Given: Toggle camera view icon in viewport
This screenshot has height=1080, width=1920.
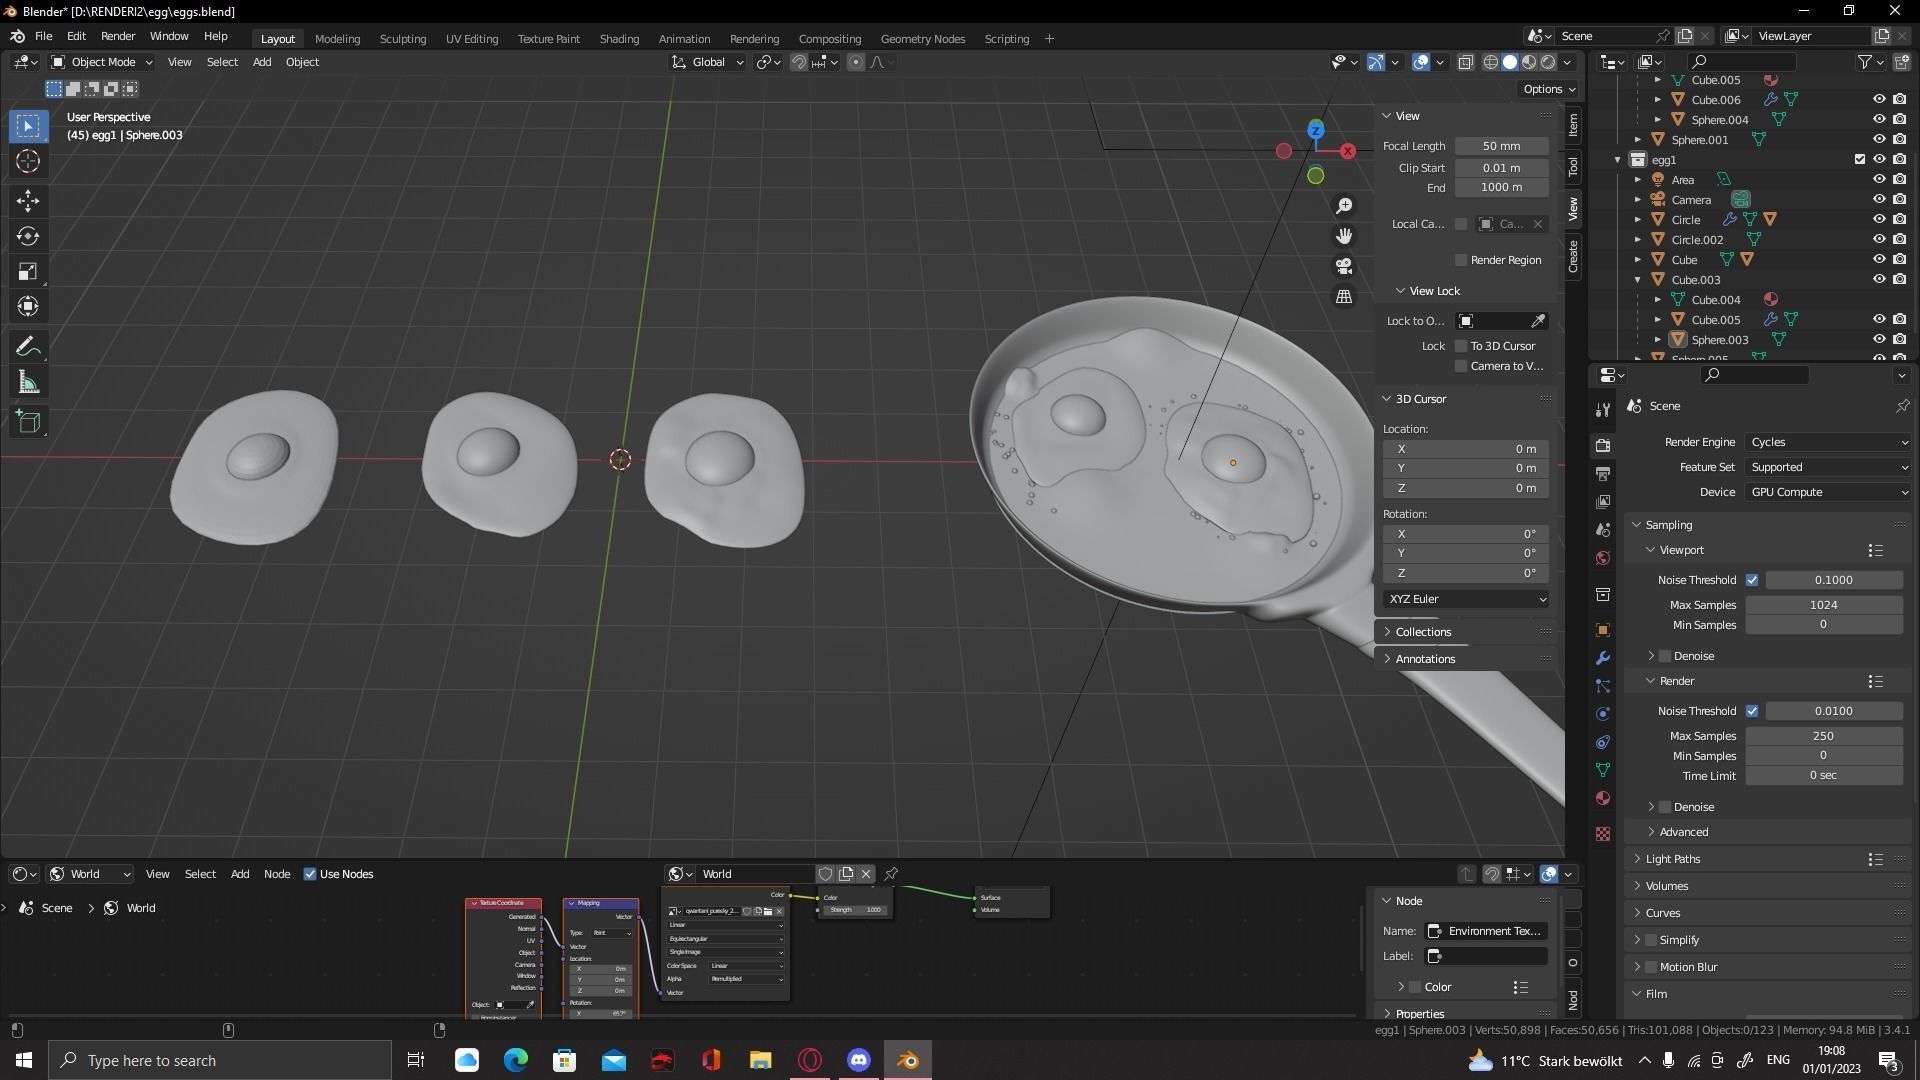Looking at the screenshot, I should [1344, 266].
